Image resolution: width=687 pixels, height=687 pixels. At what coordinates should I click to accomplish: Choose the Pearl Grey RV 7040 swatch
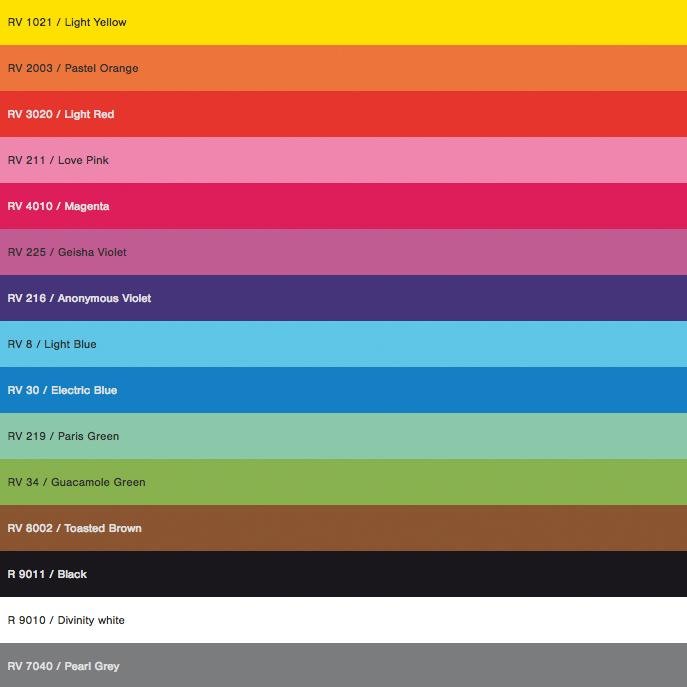pyautogui.click(x=344, y=665)
